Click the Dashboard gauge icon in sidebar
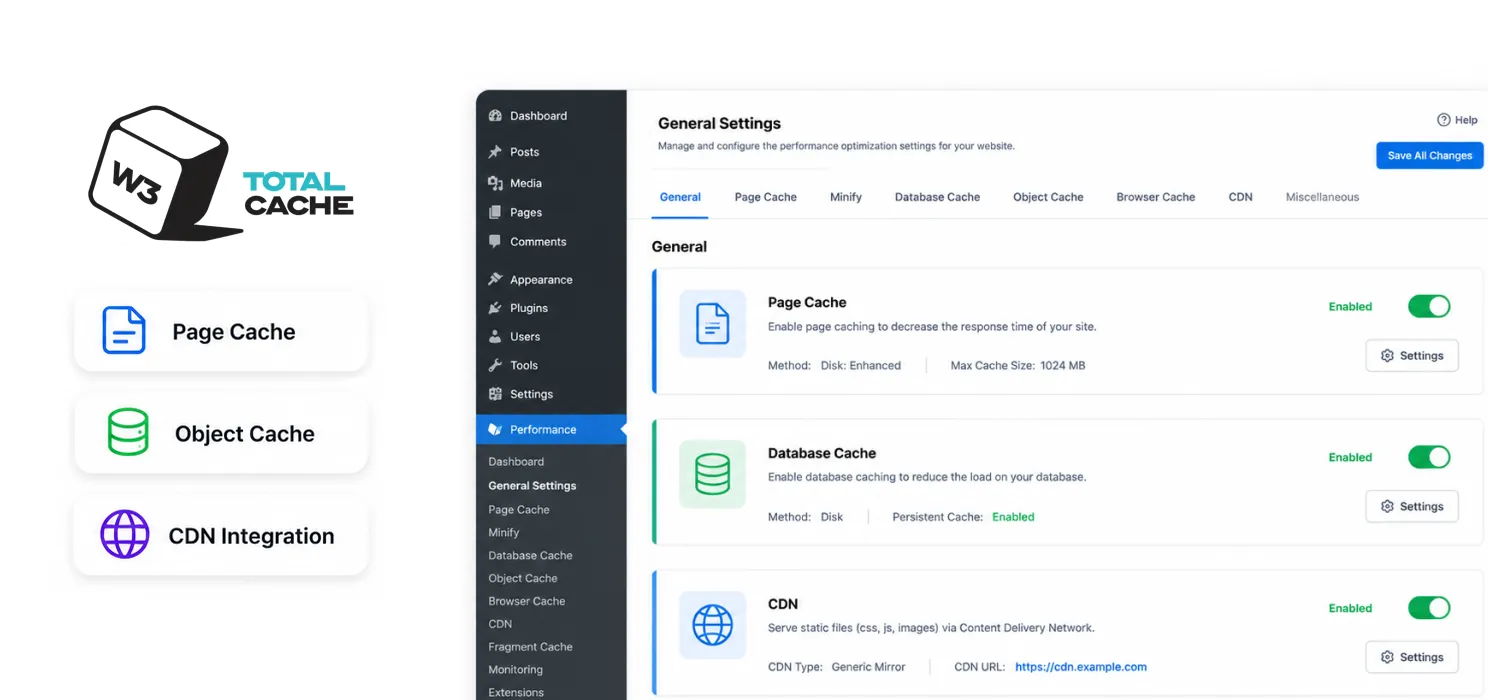 495,116
